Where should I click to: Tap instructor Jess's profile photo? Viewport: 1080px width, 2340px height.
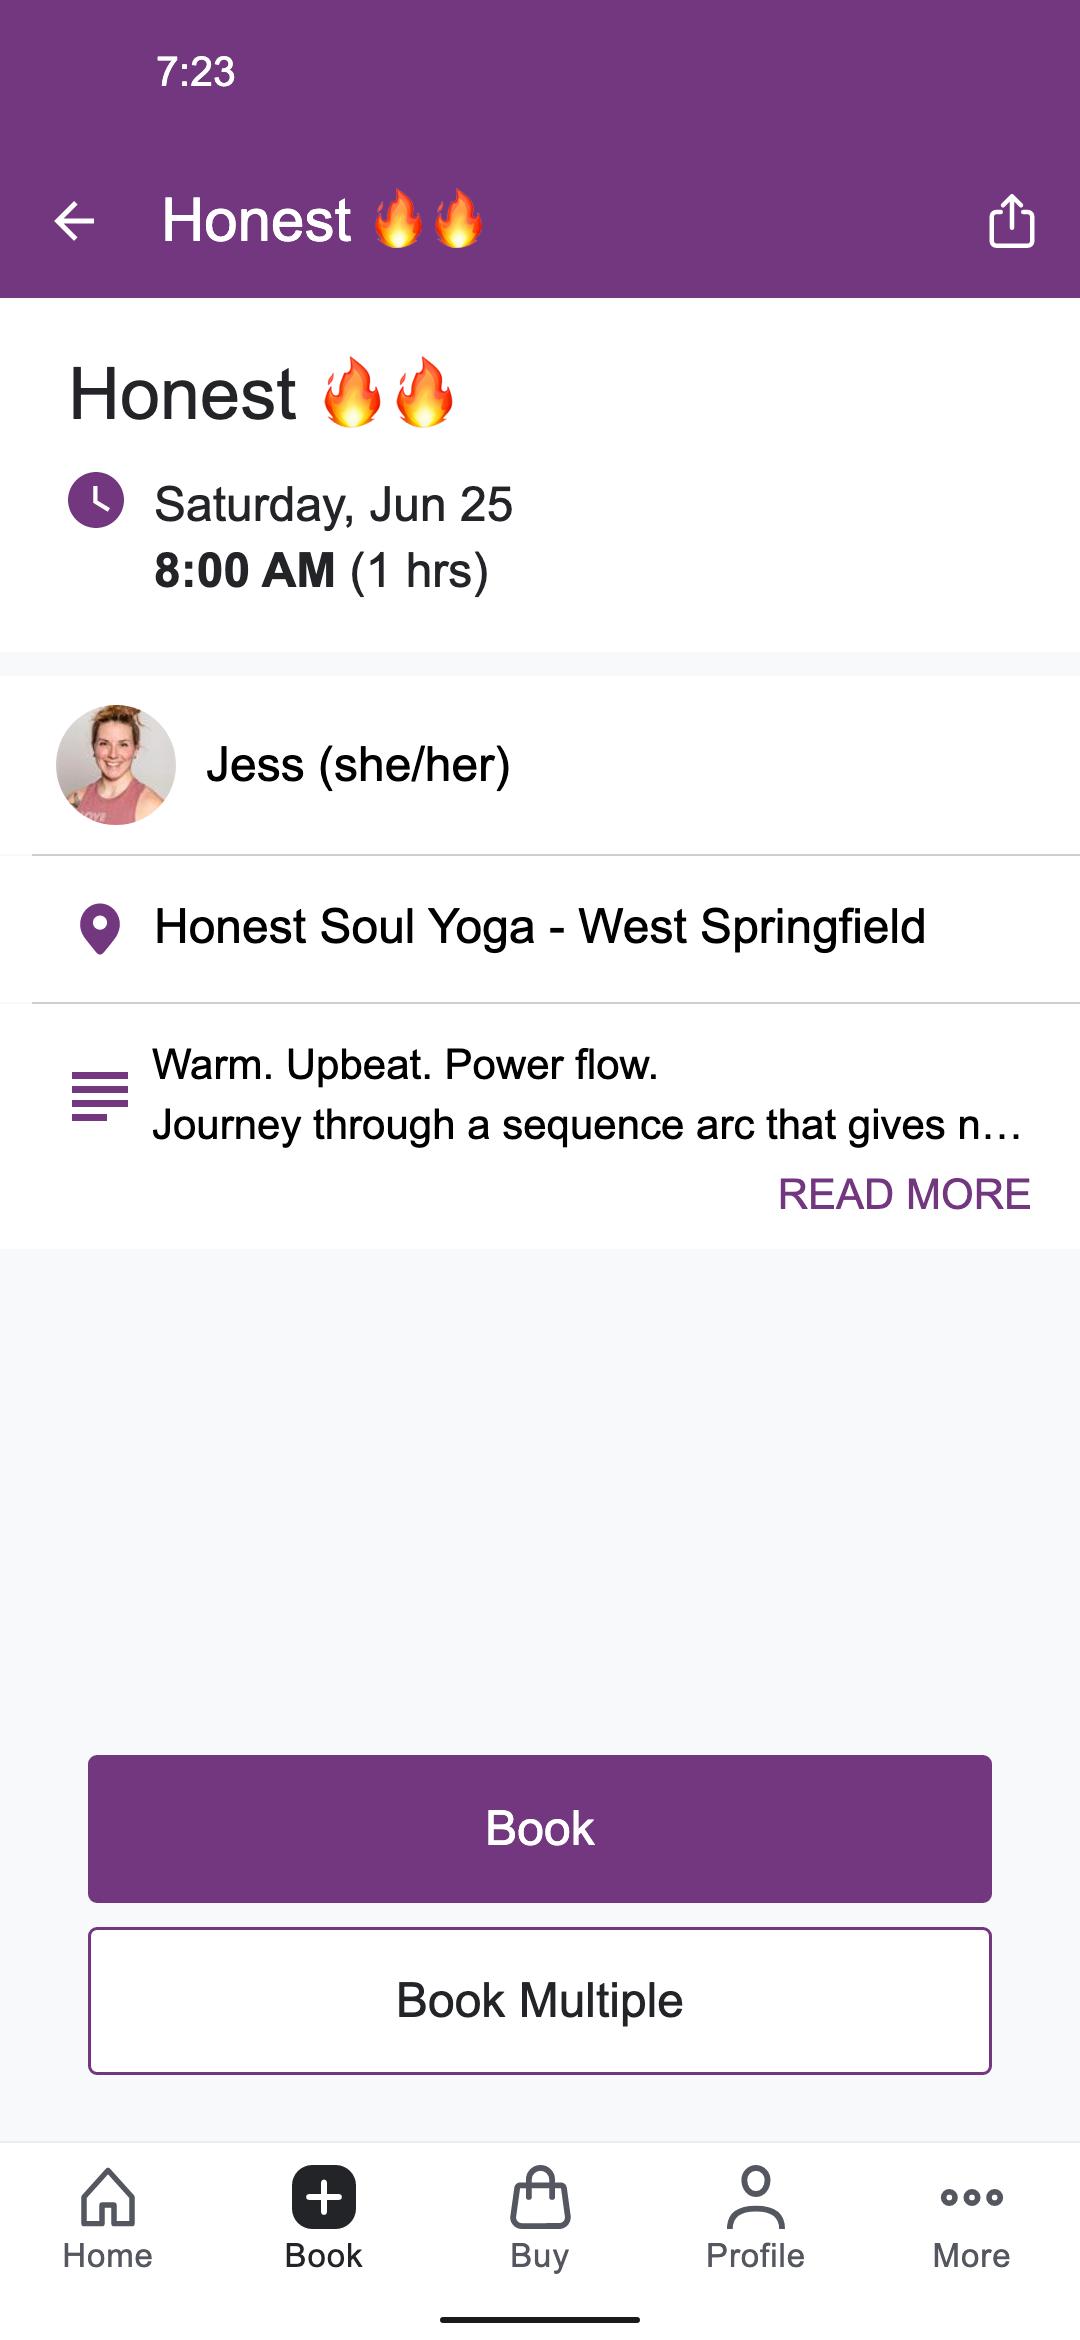(x=116, y=765)
